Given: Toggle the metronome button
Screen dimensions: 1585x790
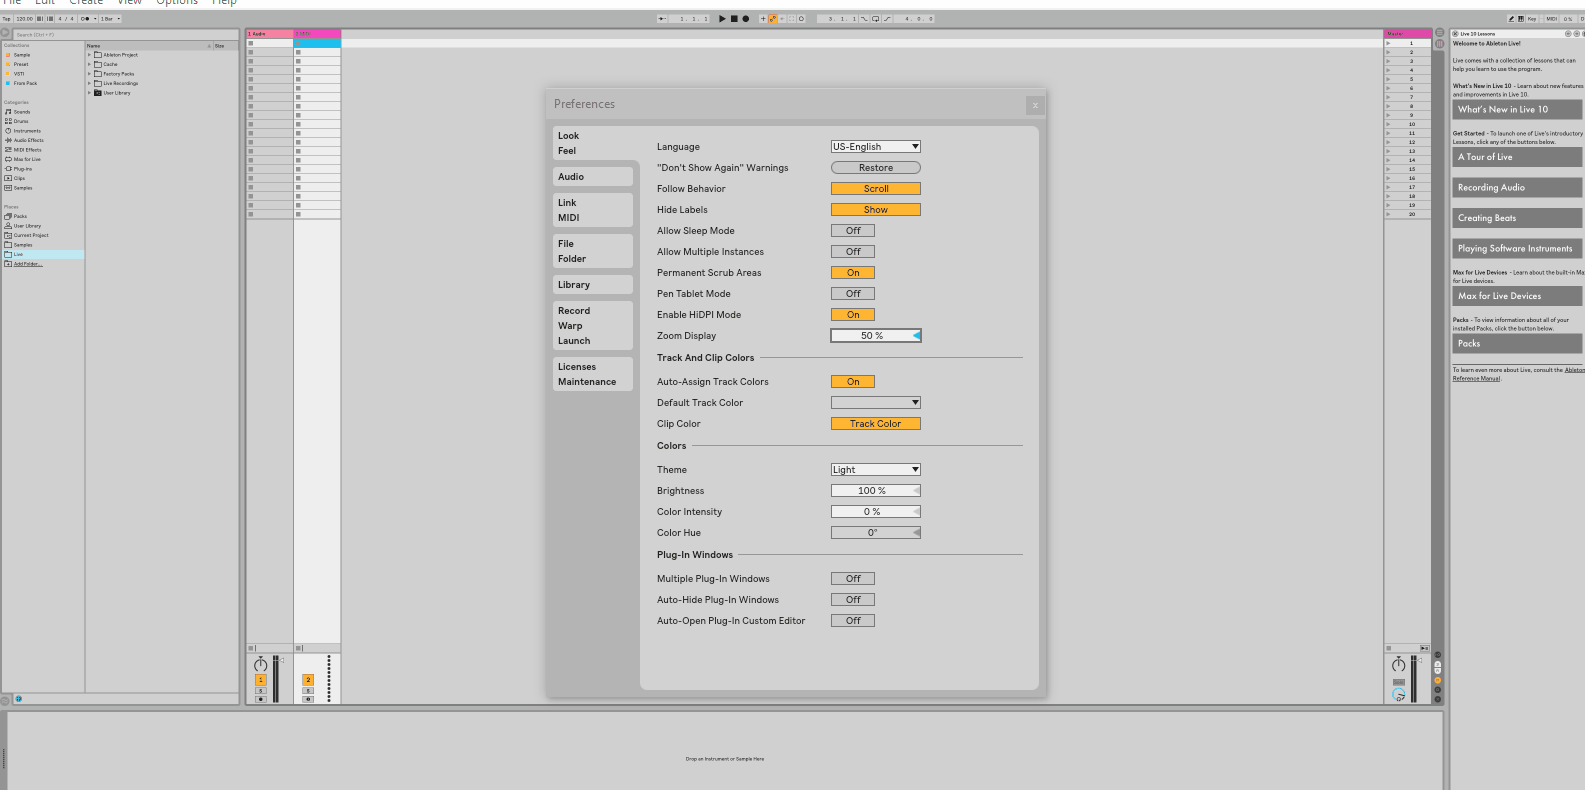Looking at the screenshot, I should 86,19.
